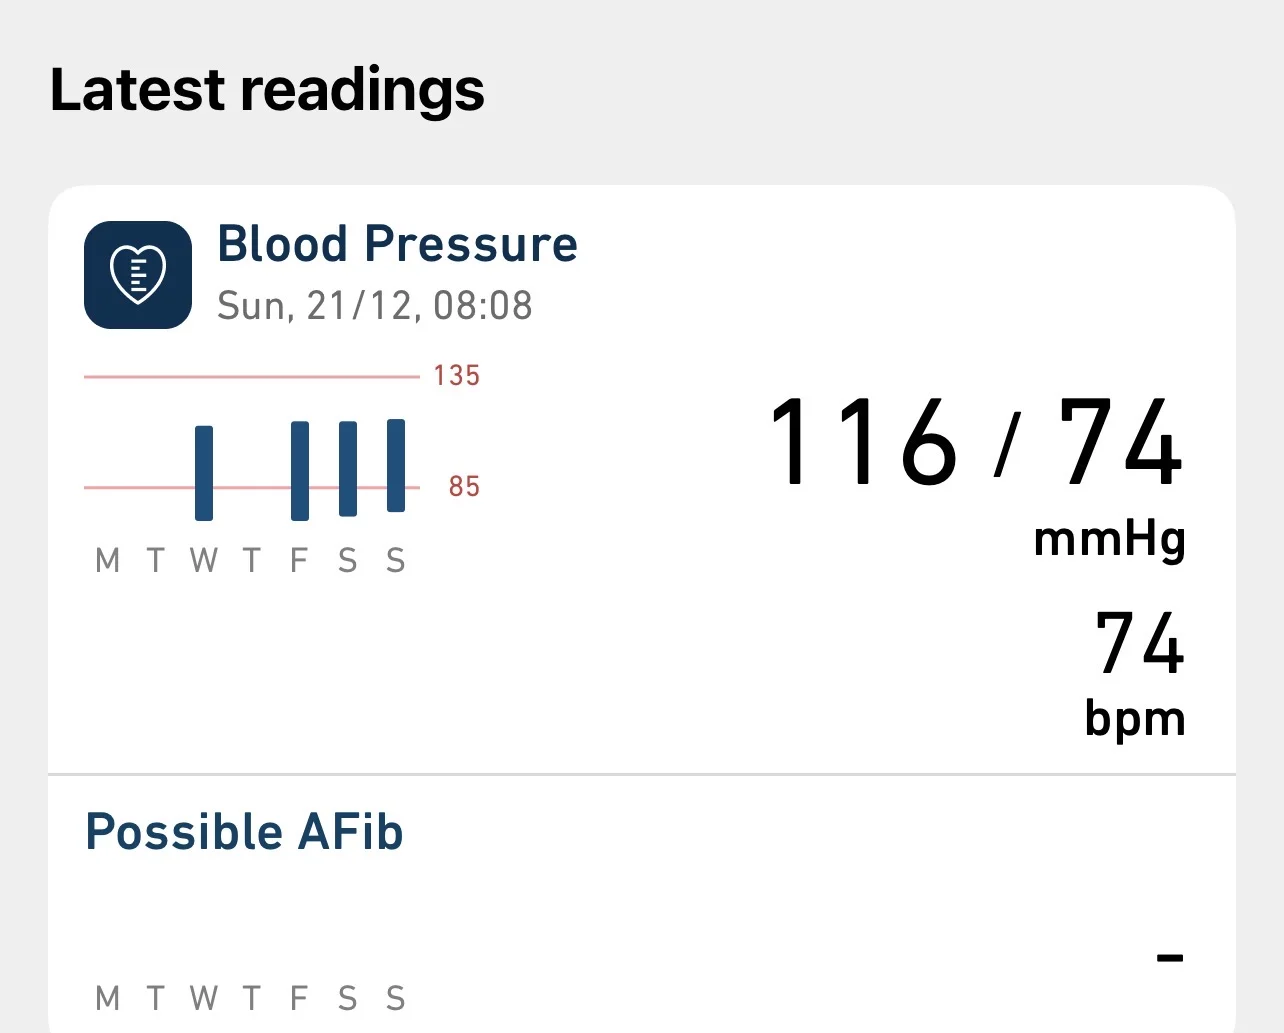
Task: Select Wednesday's blood pressure bar
Action: pos(204,473)
